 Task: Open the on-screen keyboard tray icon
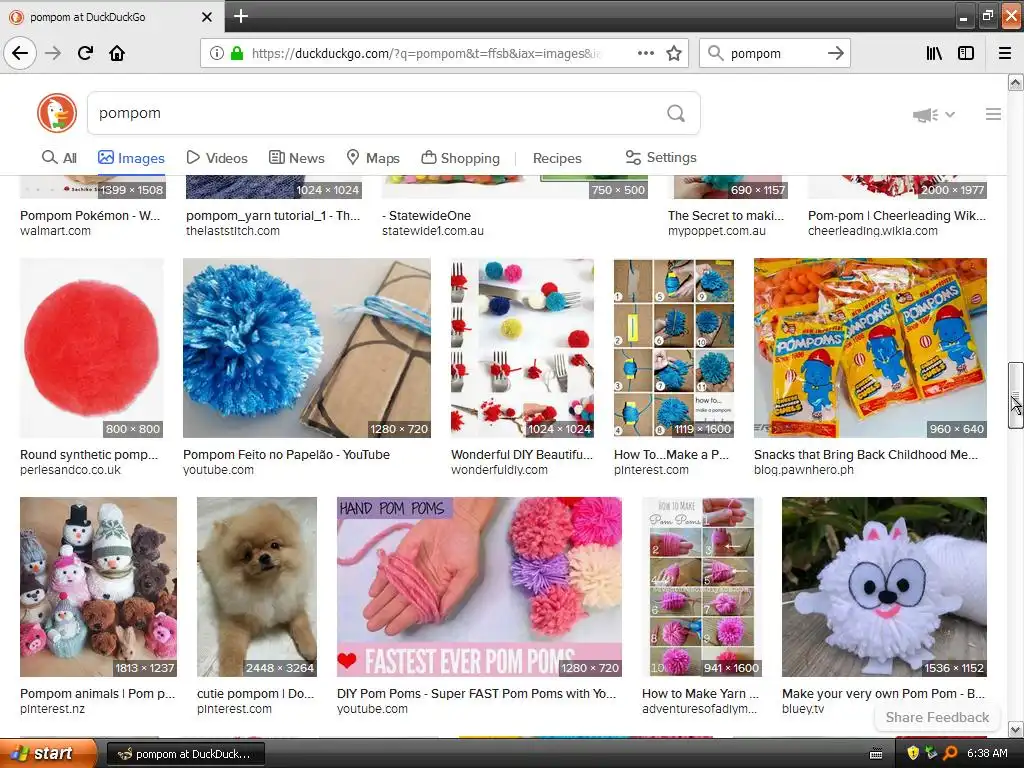tap(876, 754)
